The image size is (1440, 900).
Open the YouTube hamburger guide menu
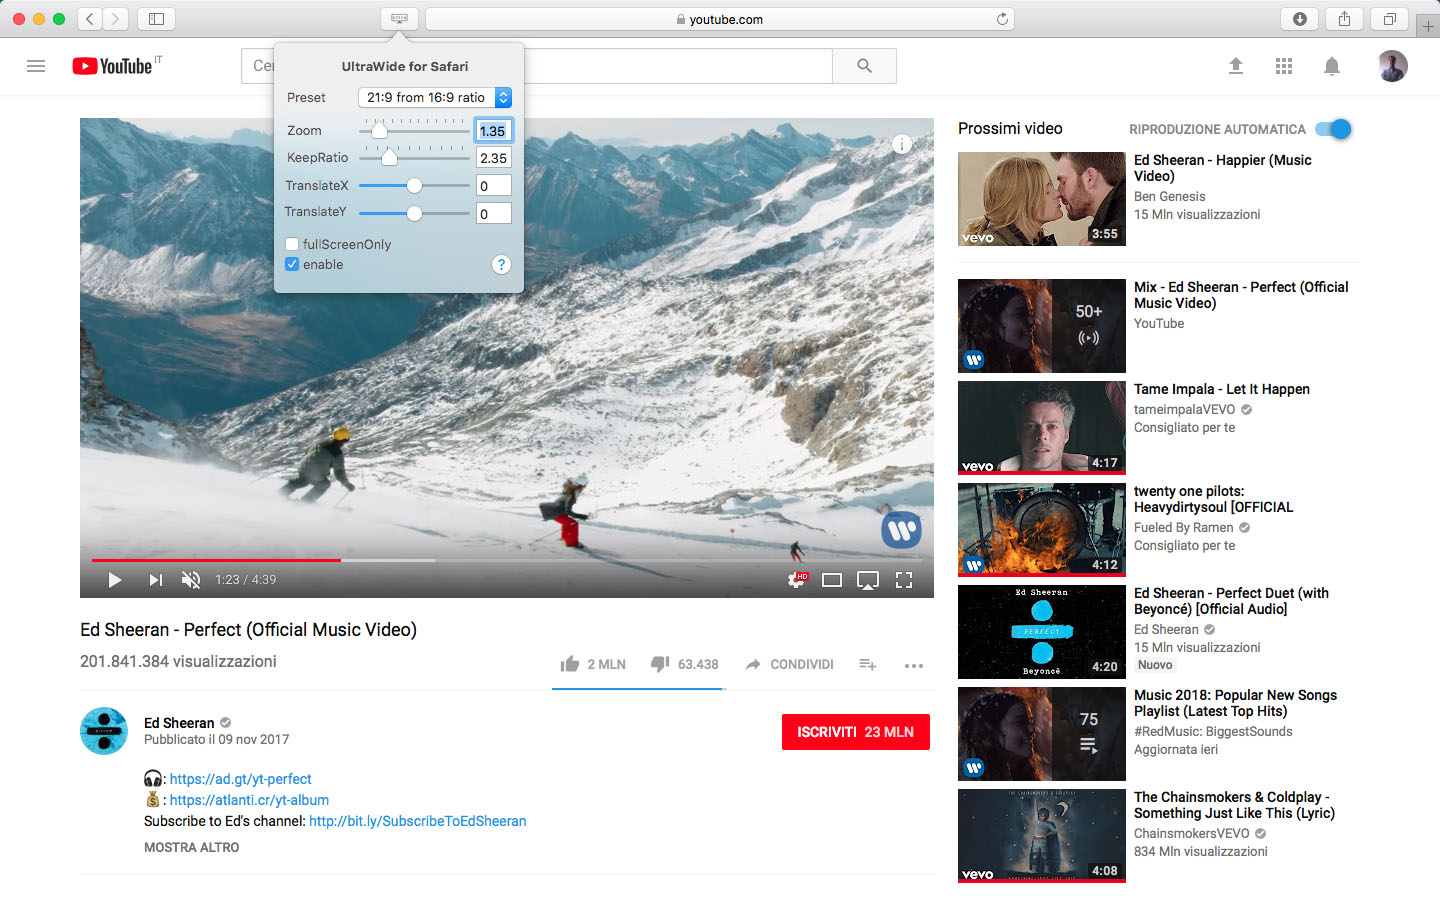tap(36, 66)
